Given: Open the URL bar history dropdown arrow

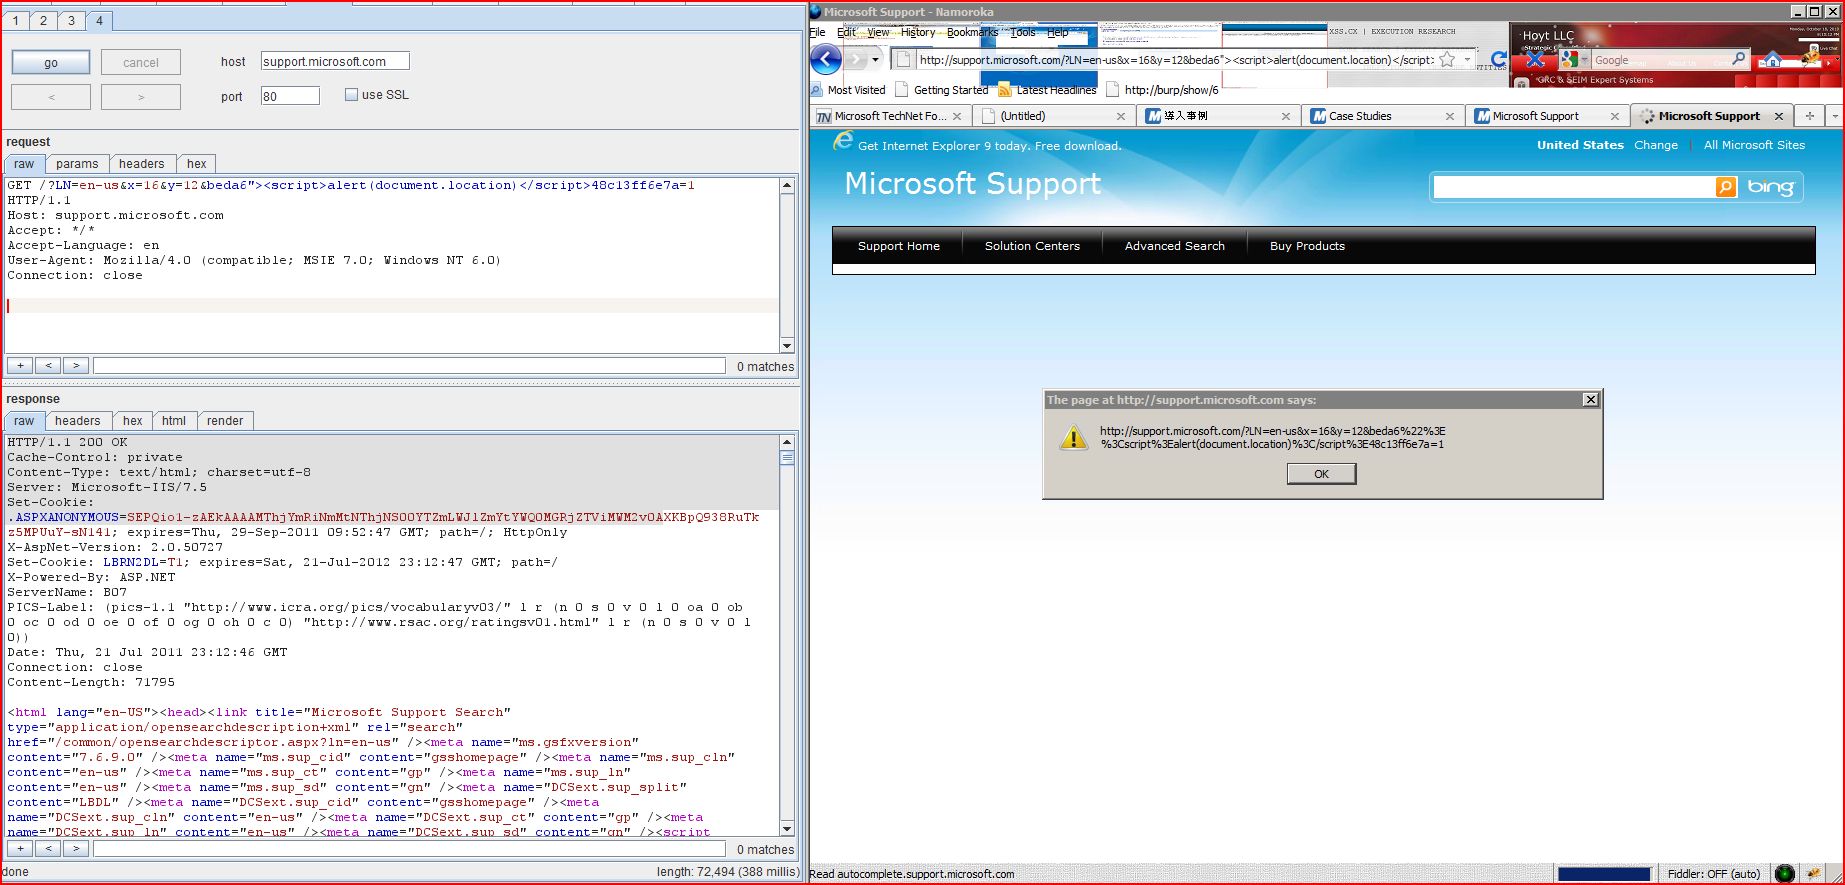Looking at the screenshot, I should coord(1467,60).
